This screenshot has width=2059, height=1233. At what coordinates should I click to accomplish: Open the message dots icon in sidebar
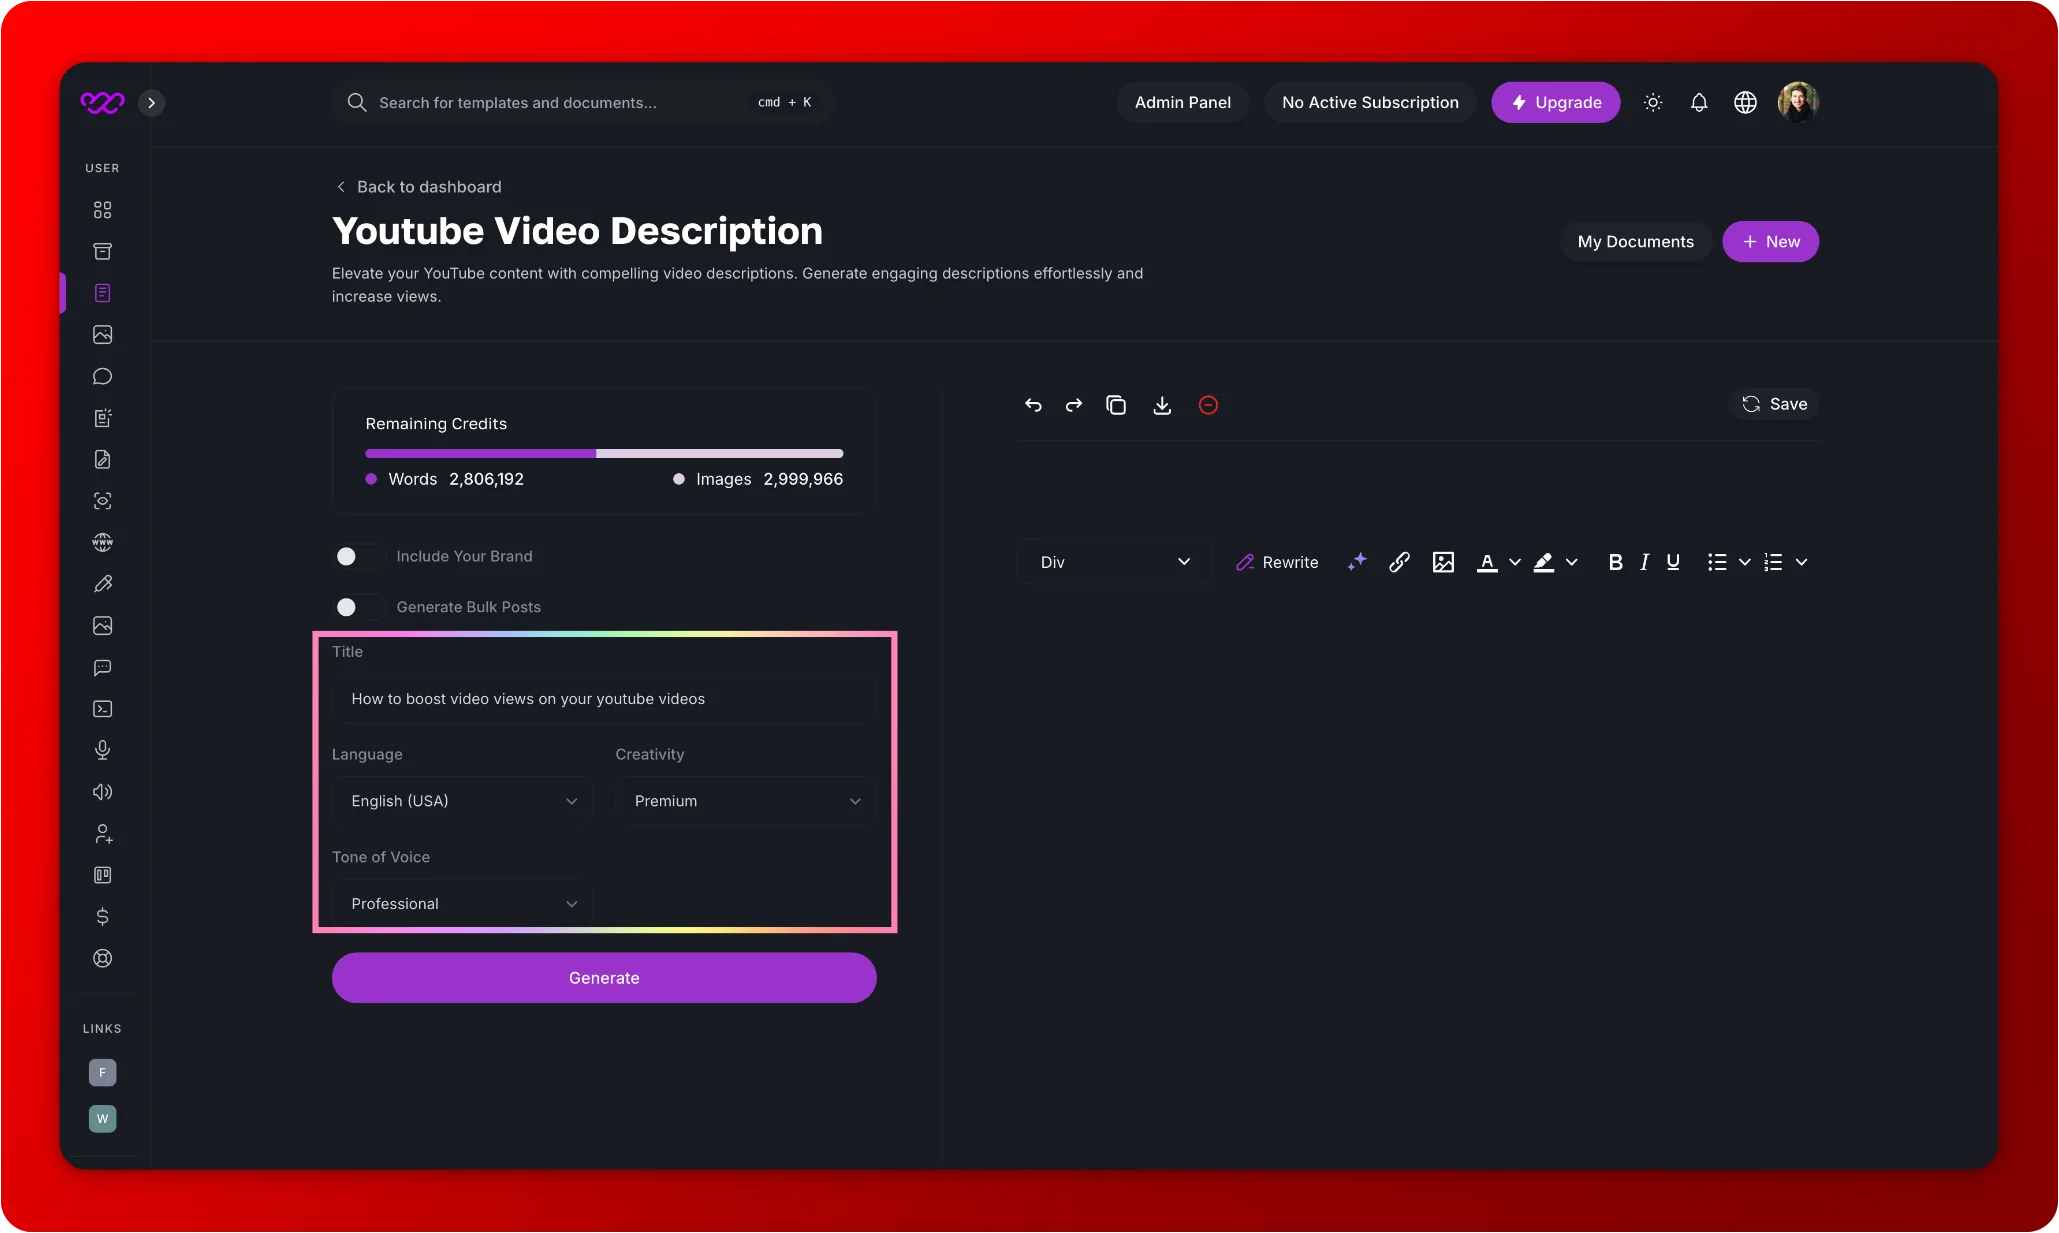point(102,667)
